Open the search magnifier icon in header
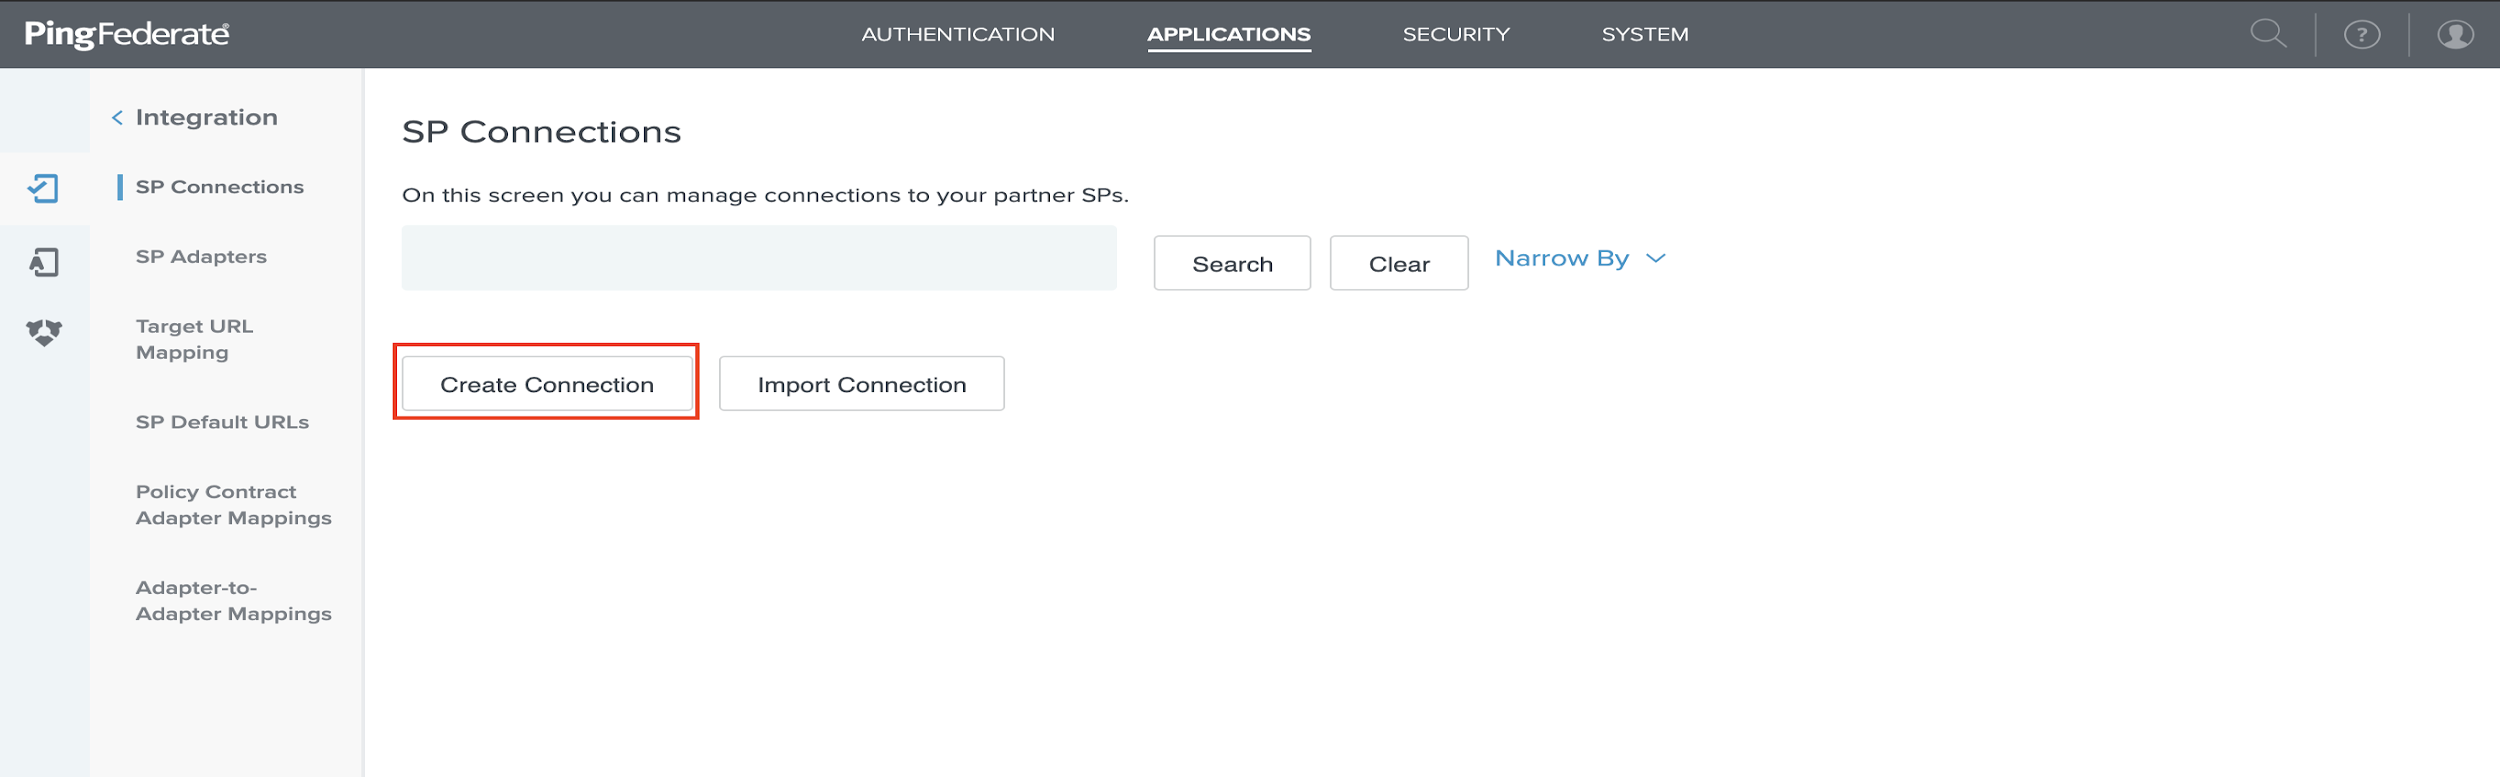This screenshot has width=2500, height=777. pos(2267,34)
